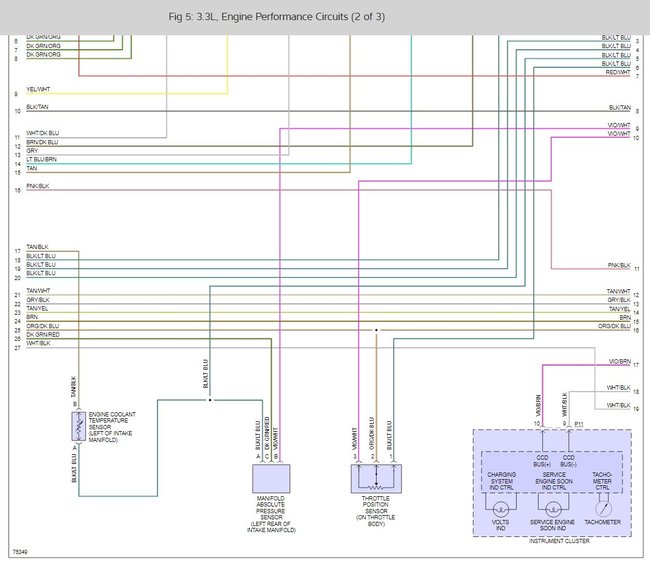This screenshot has width=650, height=565.
Task: Click the 'CCD BUS(-)' label
Action: coord(568,461)
